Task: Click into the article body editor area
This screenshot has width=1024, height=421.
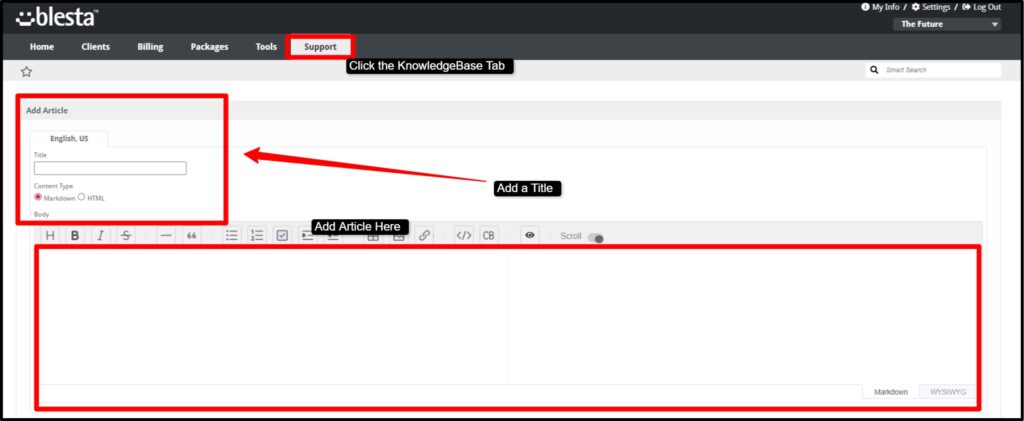Action: [272, 317]
